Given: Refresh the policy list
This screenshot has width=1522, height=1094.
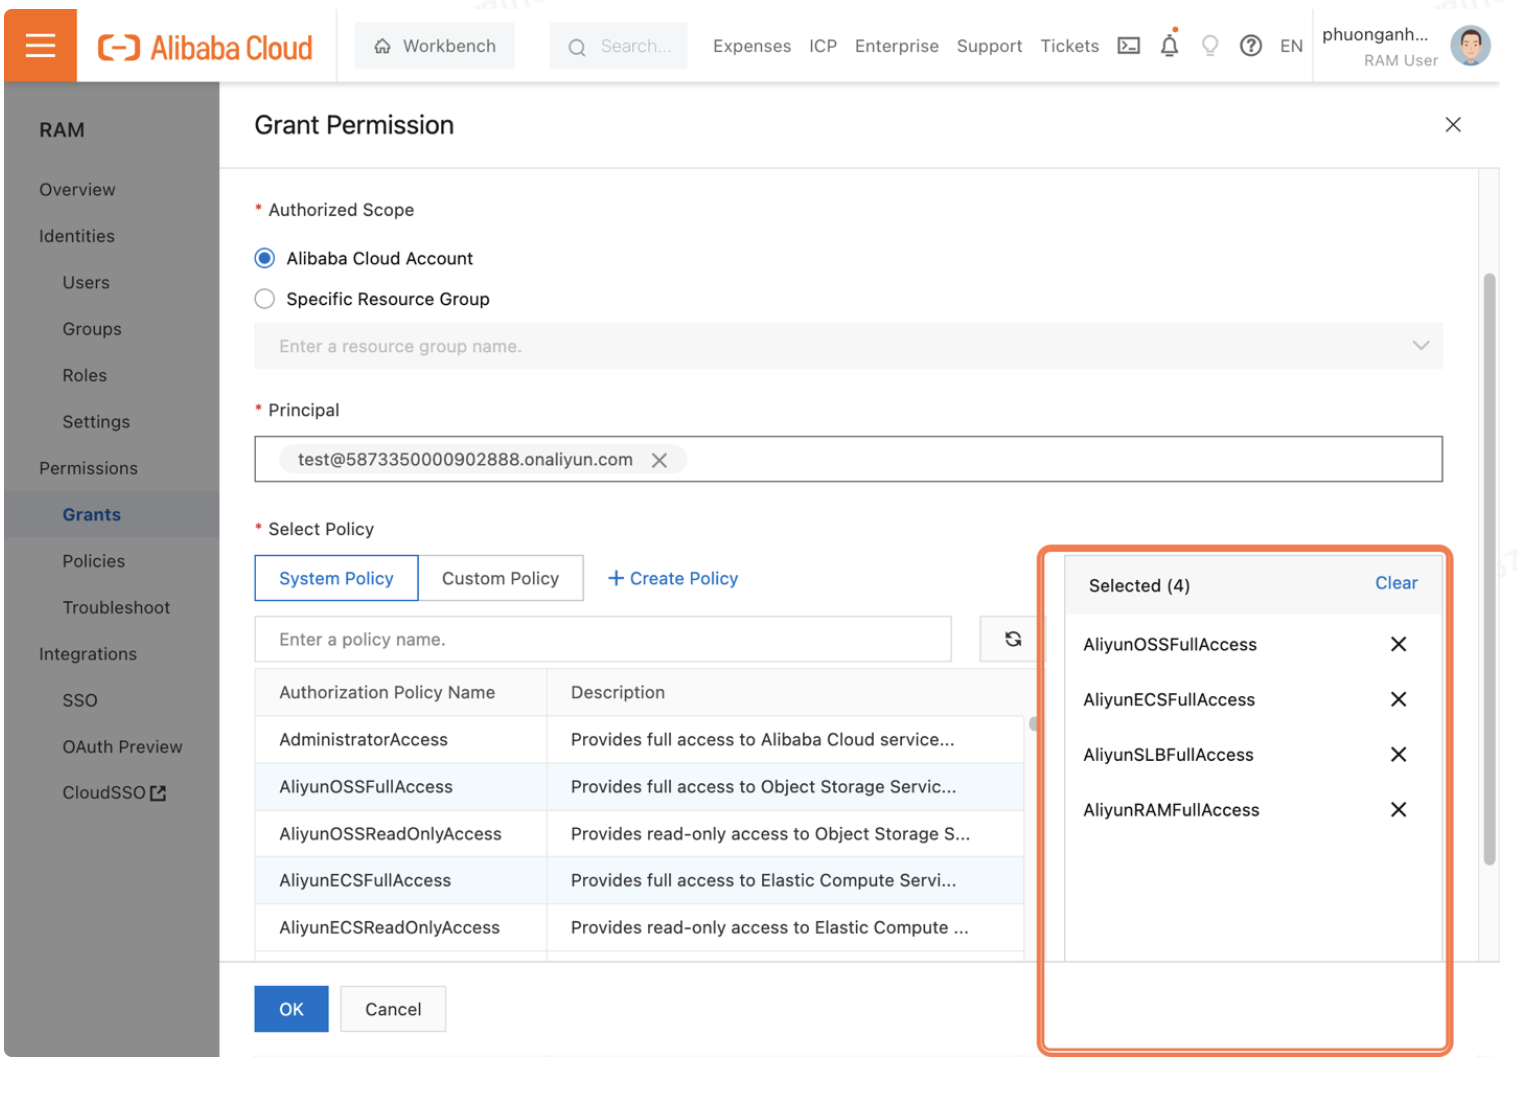Looking at the screenshot, I should [x=1012, y=639].
